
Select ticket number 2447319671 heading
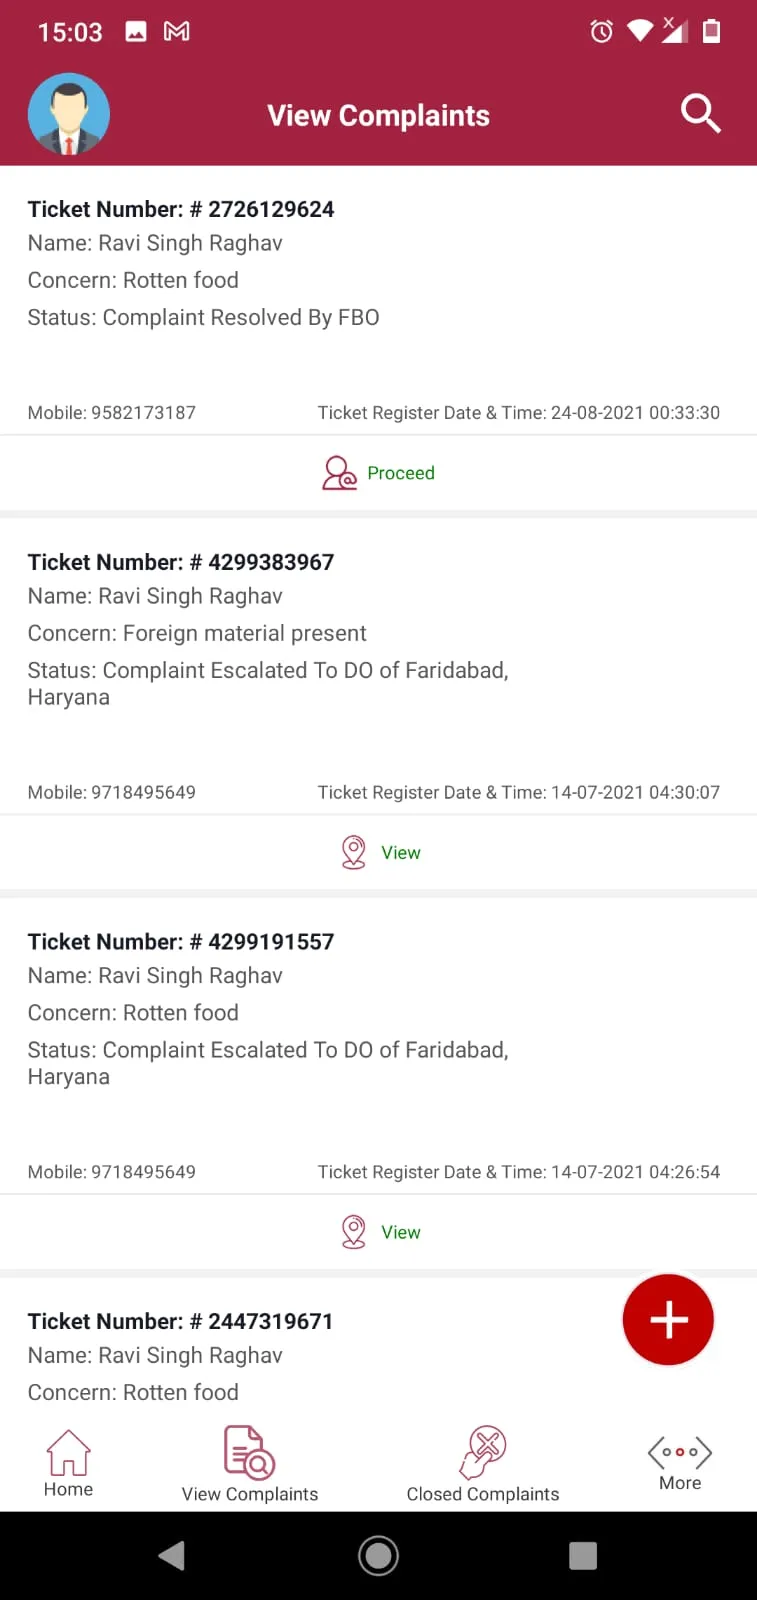[180, 1321]
